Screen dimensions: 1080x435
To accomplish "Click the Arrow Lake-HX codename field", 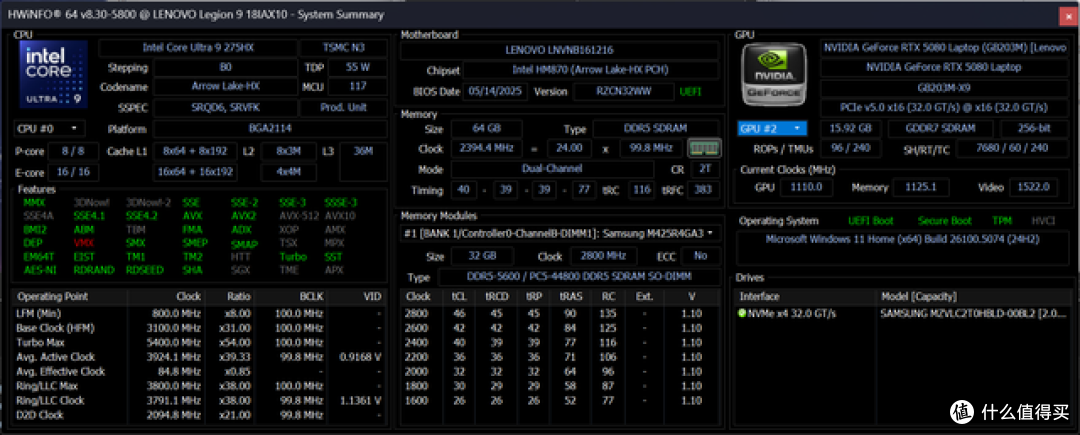I will pyautogui.click(x=225, y=87).
